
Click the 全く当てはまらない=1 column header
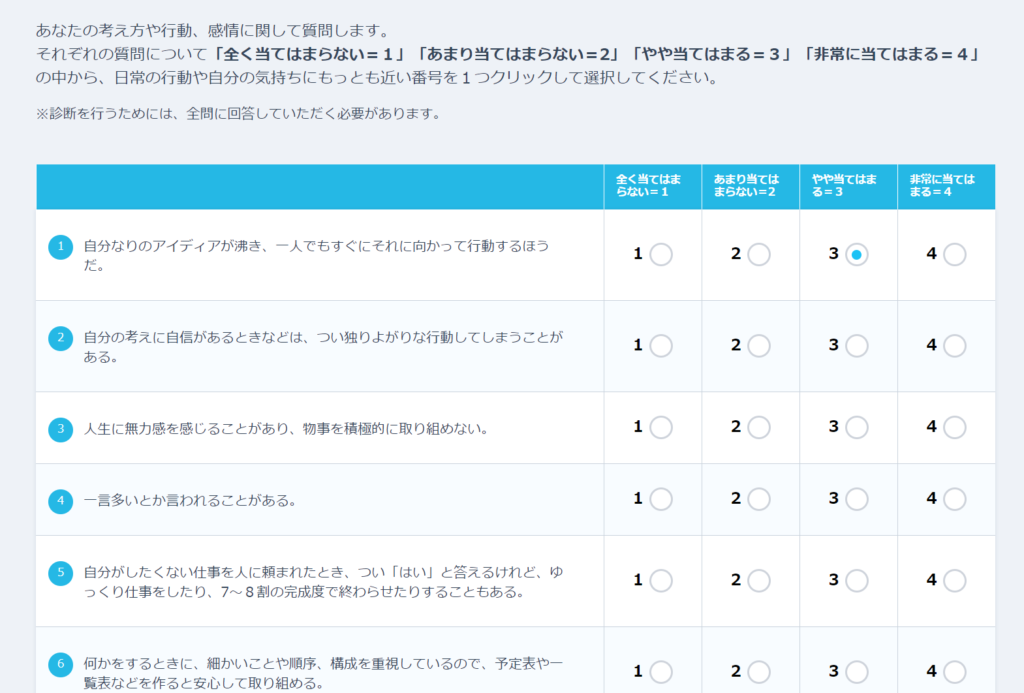click(652, 185)
